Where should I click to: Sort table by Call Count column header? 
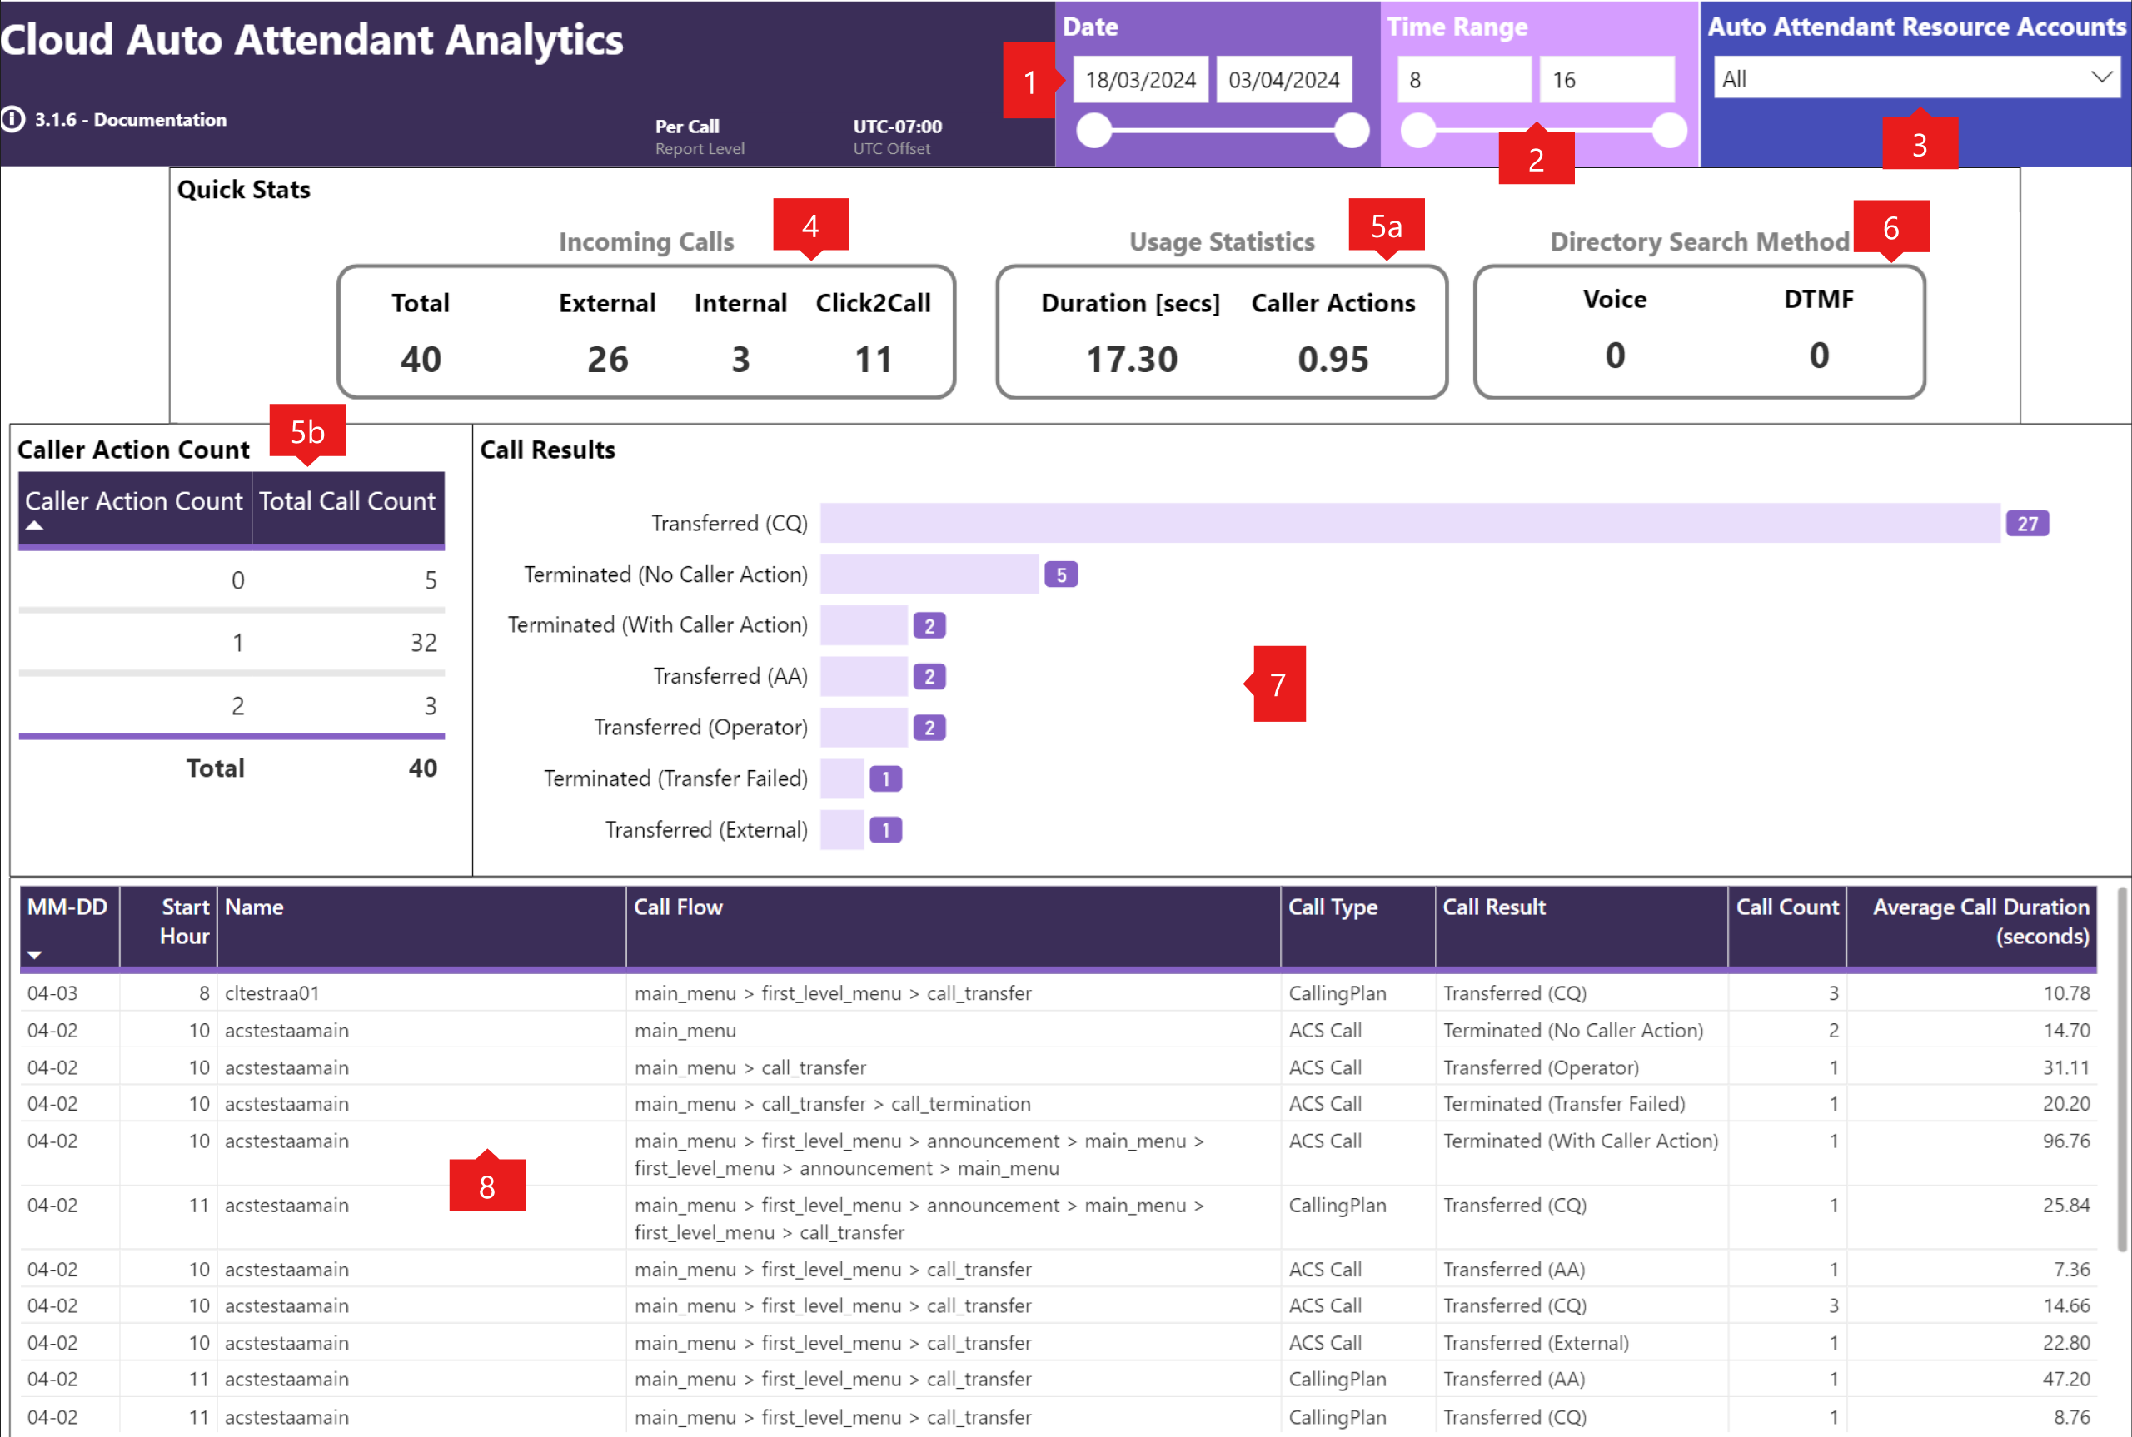(x=1786, y=908)
